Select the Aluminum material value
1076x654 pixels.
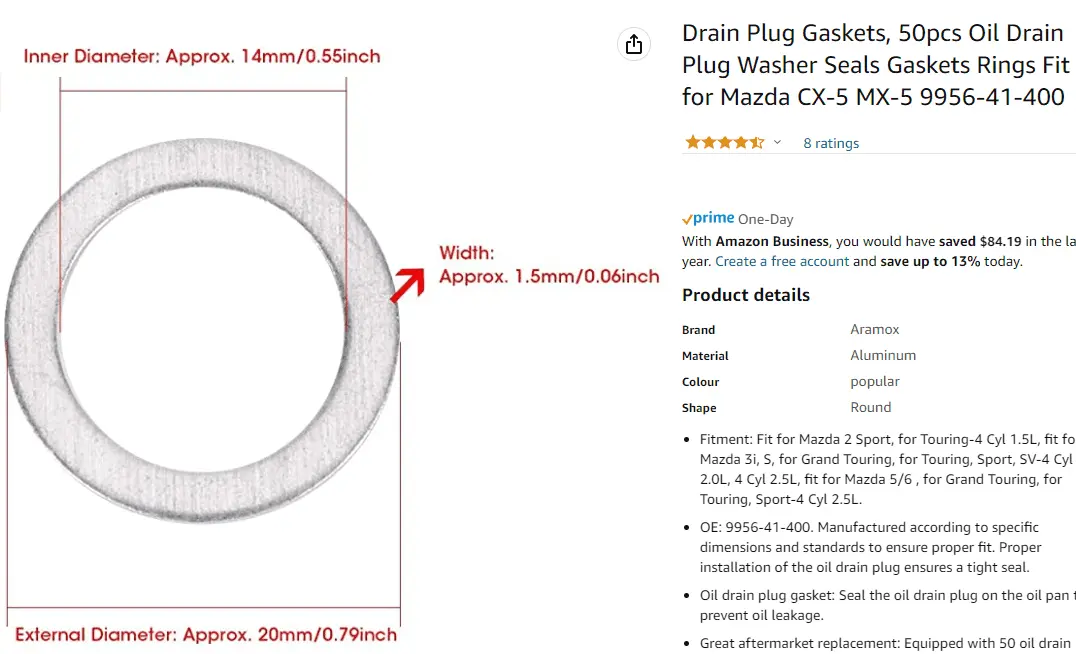[x=883, y=355]
